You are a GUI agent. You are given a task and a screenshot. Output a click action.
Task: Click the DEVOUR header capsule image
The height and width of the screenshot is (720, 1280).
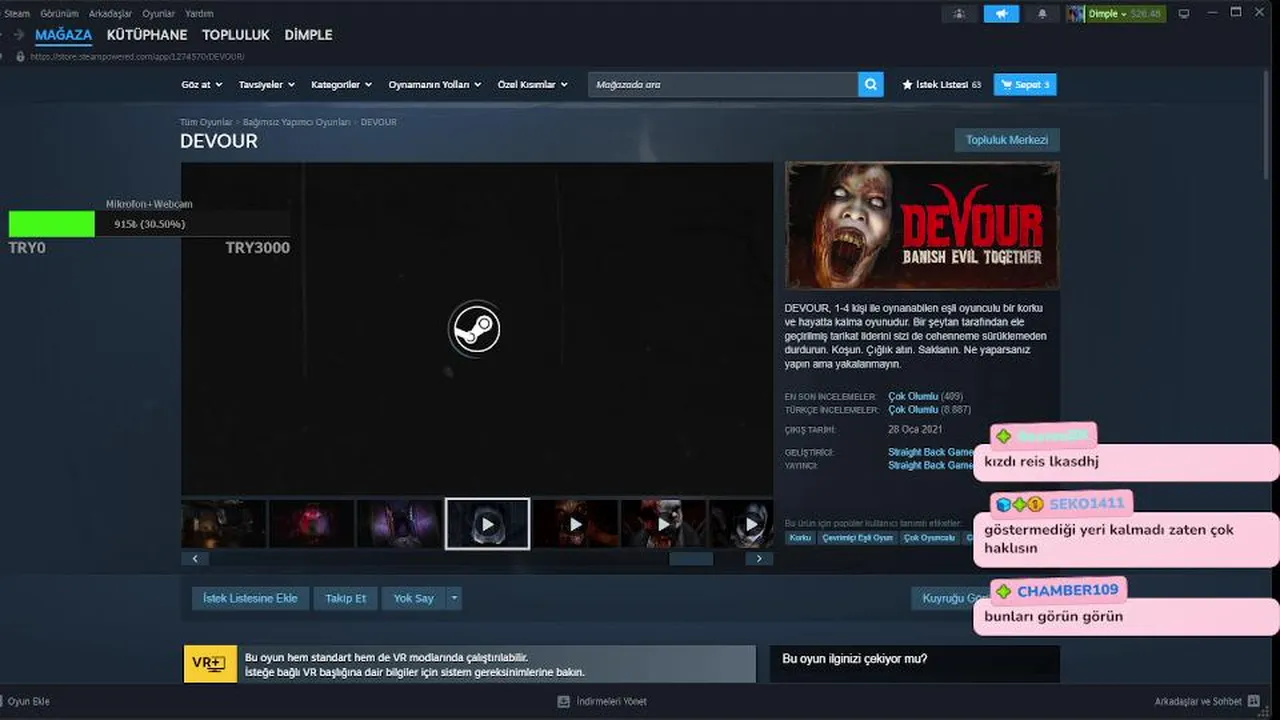click(x=922, y=226)
